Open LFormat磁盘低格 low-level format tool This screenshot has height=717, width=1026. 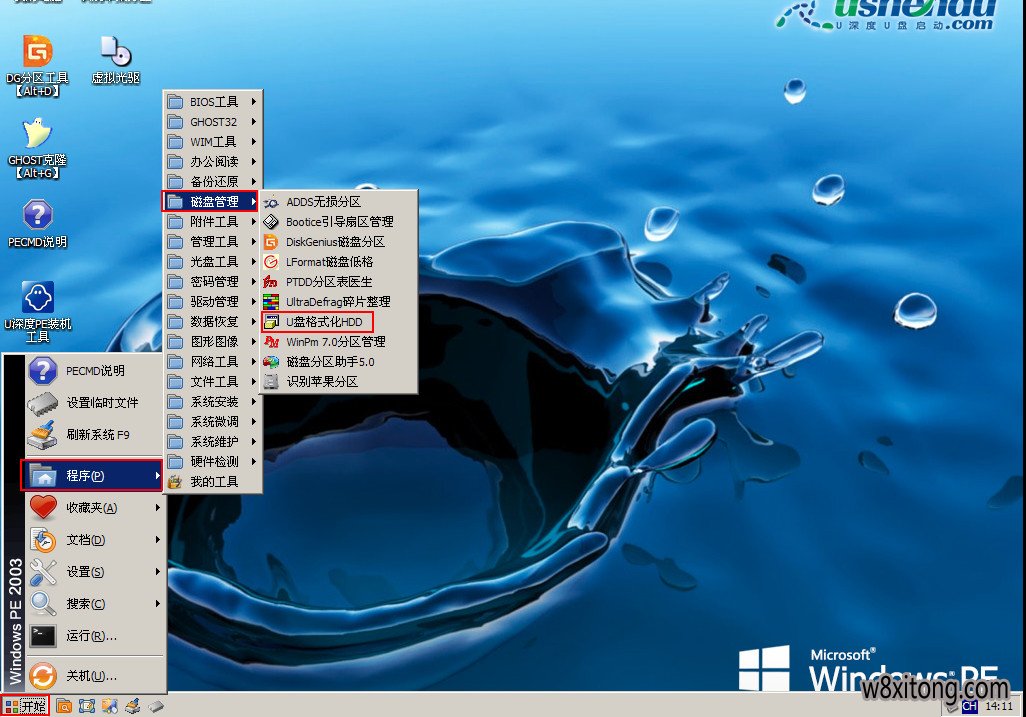[330, 261]
